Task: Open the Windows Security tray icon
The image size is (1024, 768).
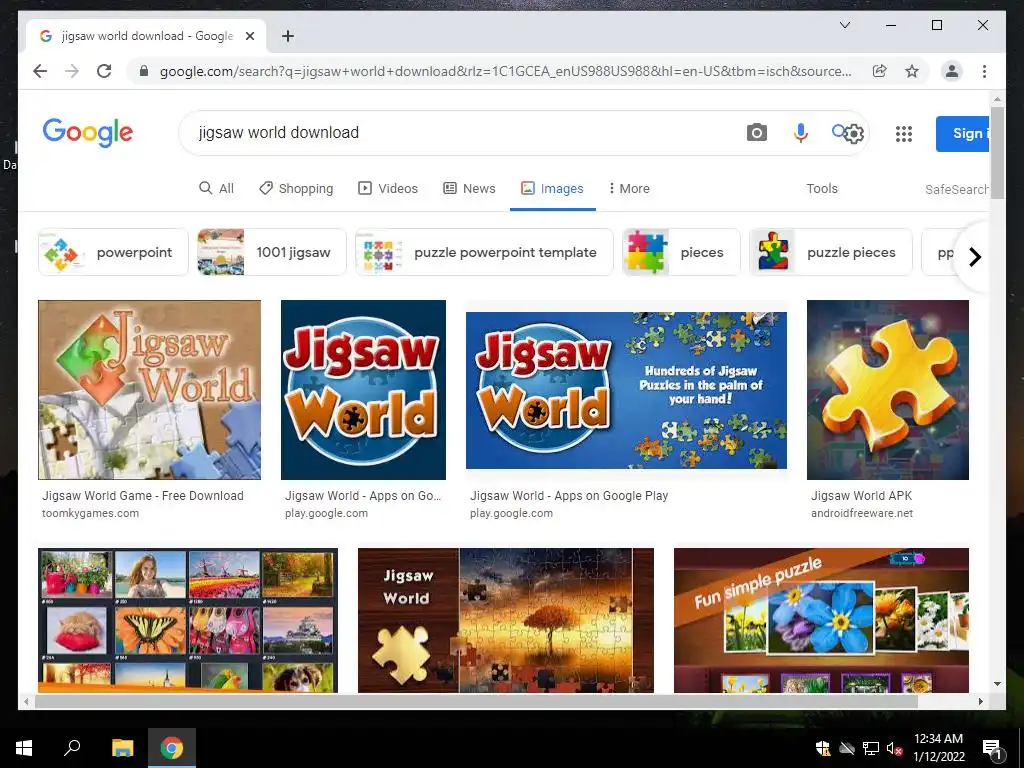Action: click(x=823, y=748)
